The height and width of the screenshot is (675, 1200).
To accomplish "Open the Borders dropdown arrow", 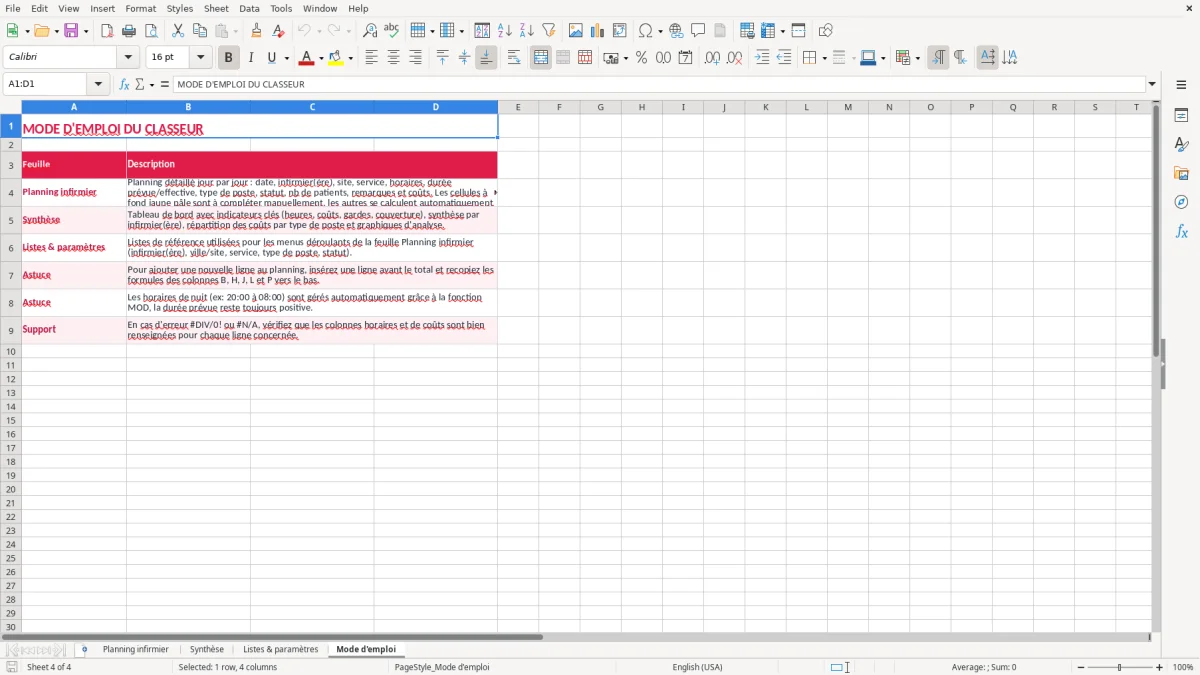I will point(824,58).
